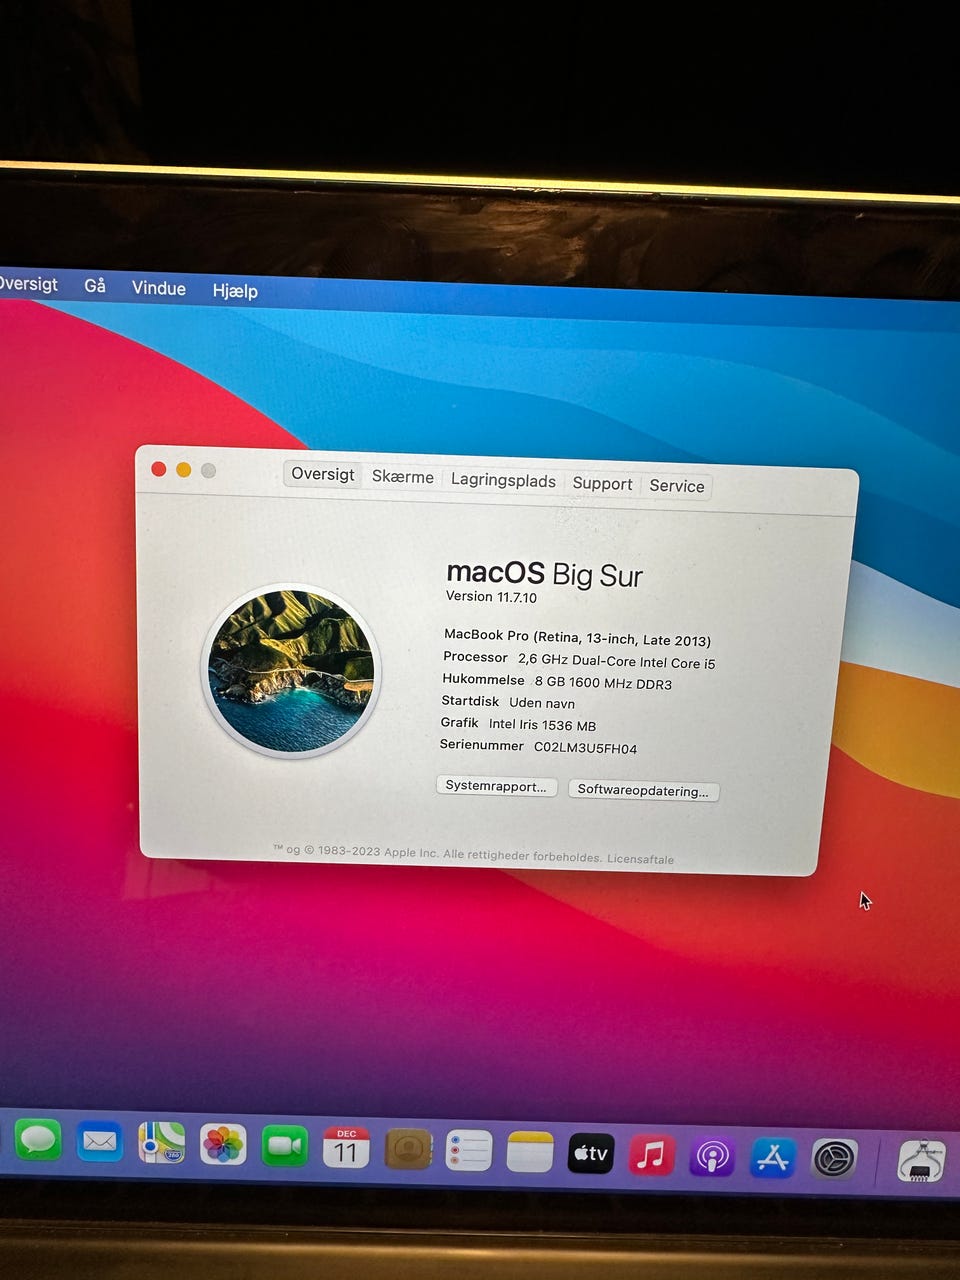Click the Softwareopdatering... button
The height and width of the screenshot is (1280, 960).
pos(643,790)
